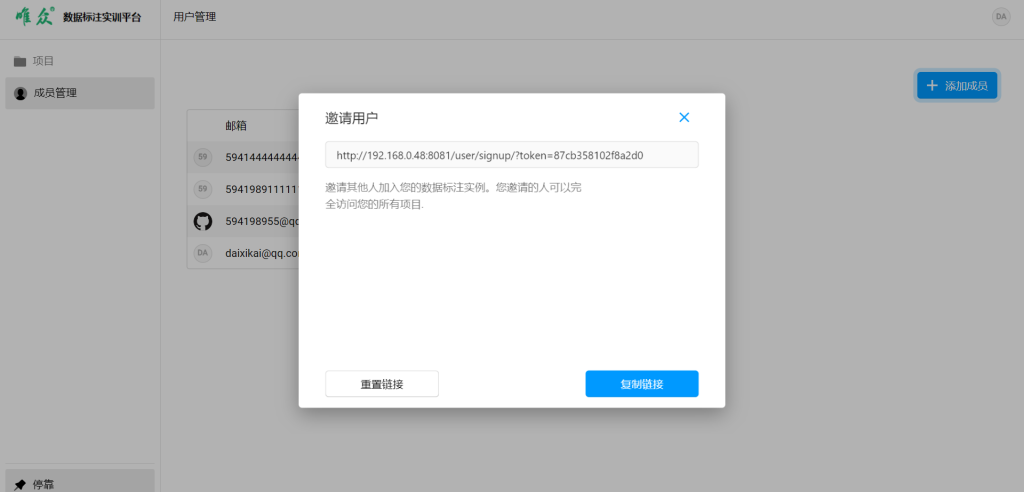The width and height of the screenshot is (1024, 492).
Task: Click the DA avatar next to daixikai
Action: [203, 254]
